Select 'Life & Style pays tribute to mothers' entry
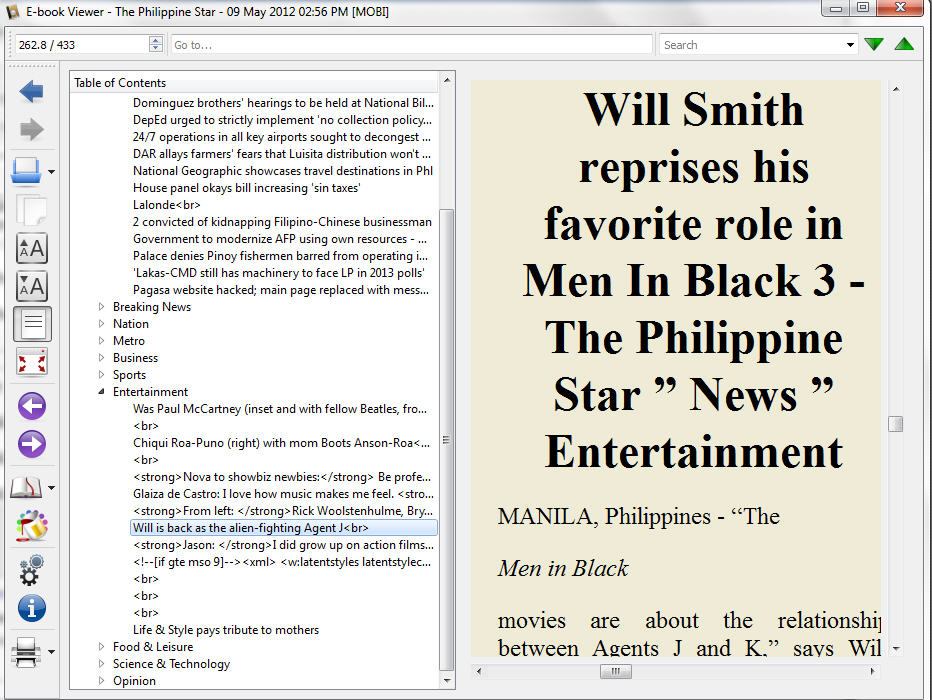 [226, 630]
